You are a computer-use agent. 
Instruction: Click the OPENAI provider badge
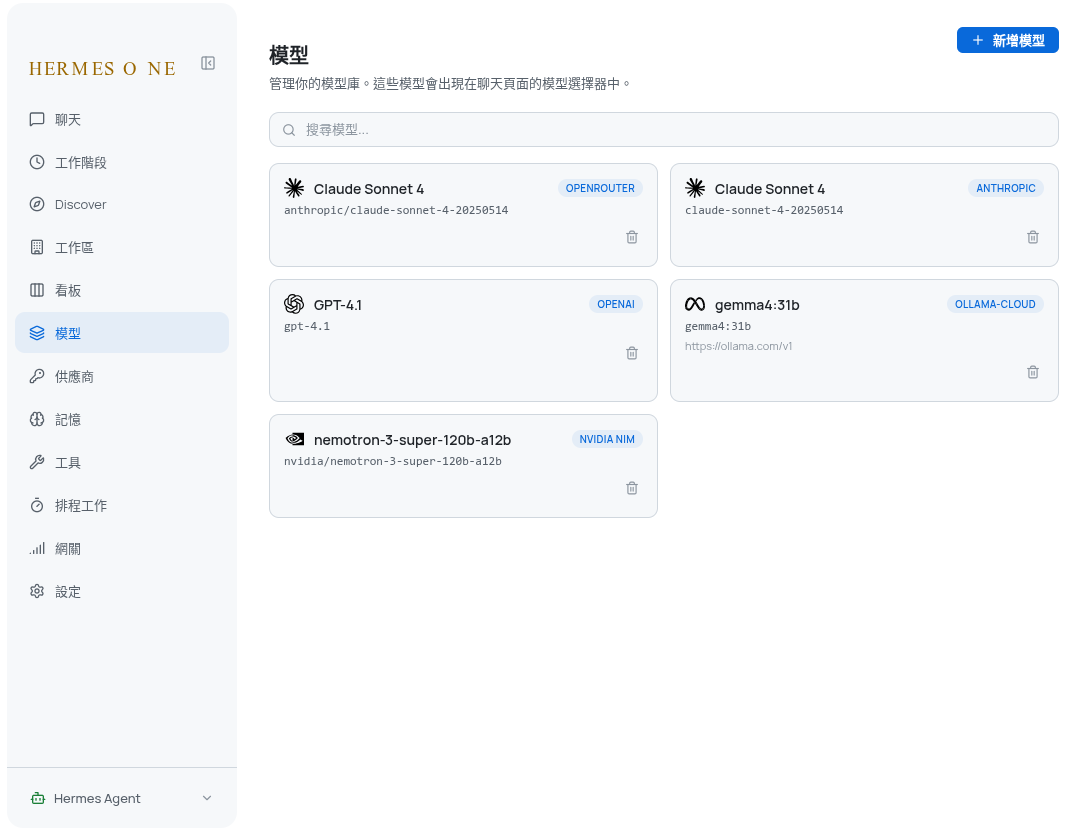(x=616, y=304)
